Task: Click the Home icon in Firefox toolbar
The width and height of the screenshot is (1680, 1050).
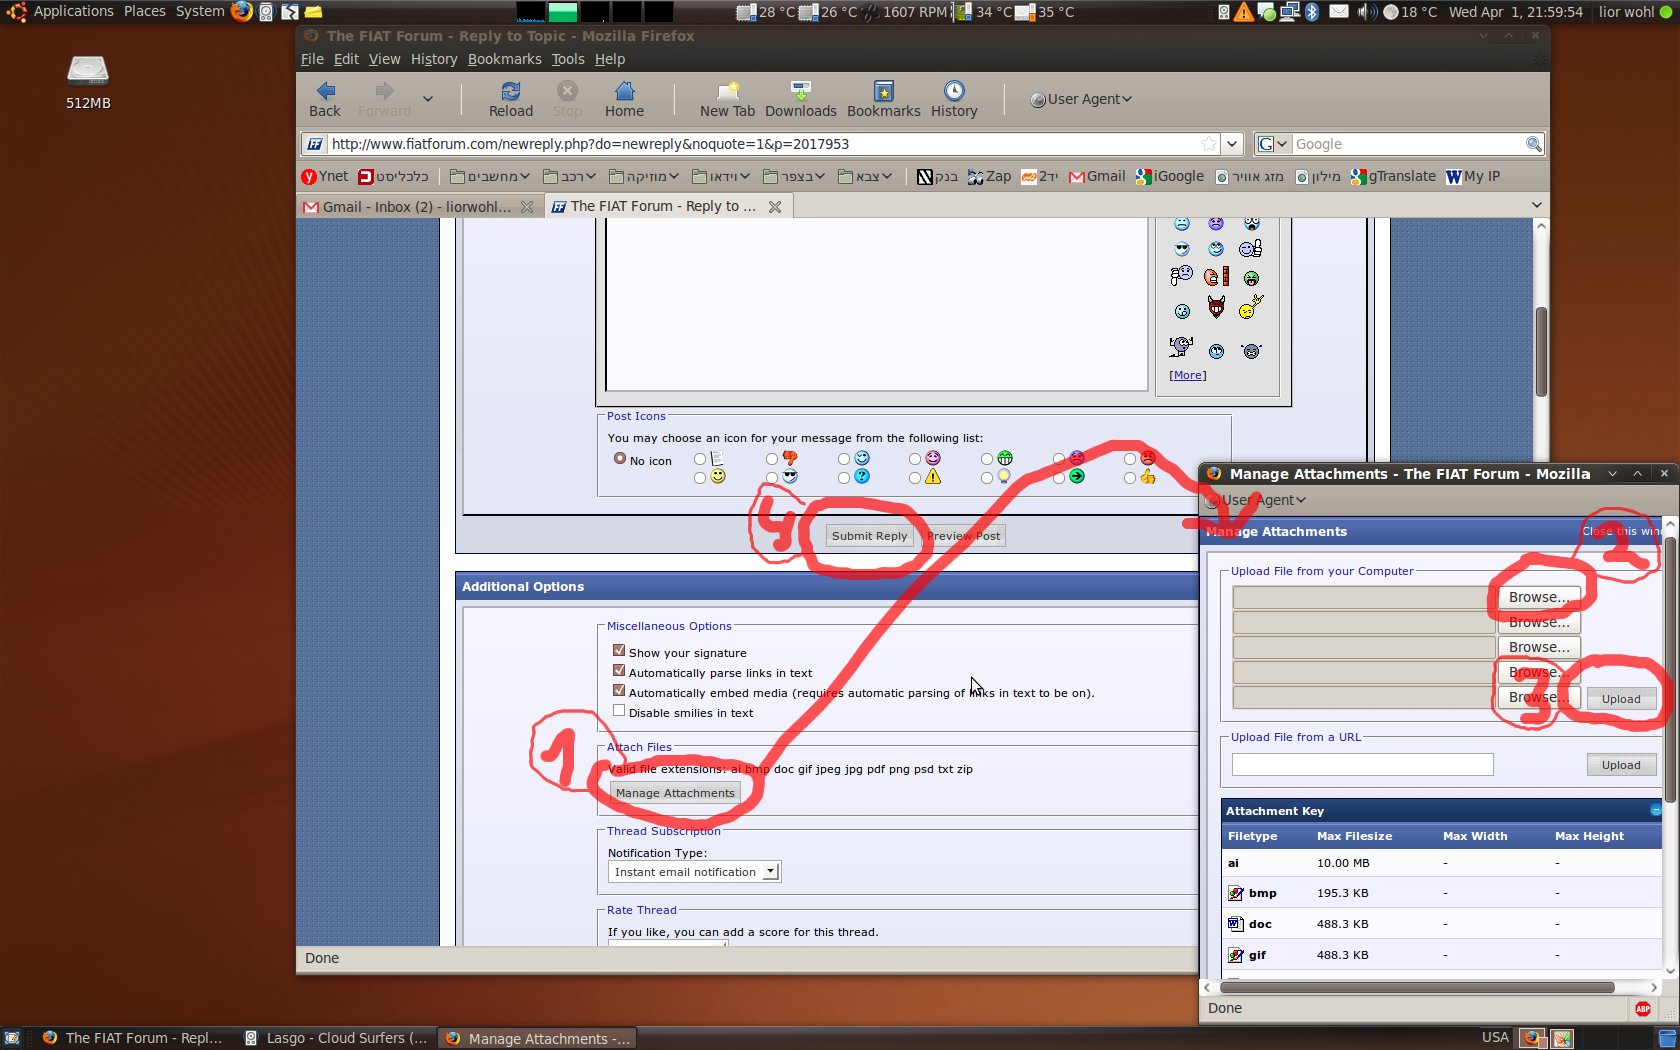Action: 625,91
